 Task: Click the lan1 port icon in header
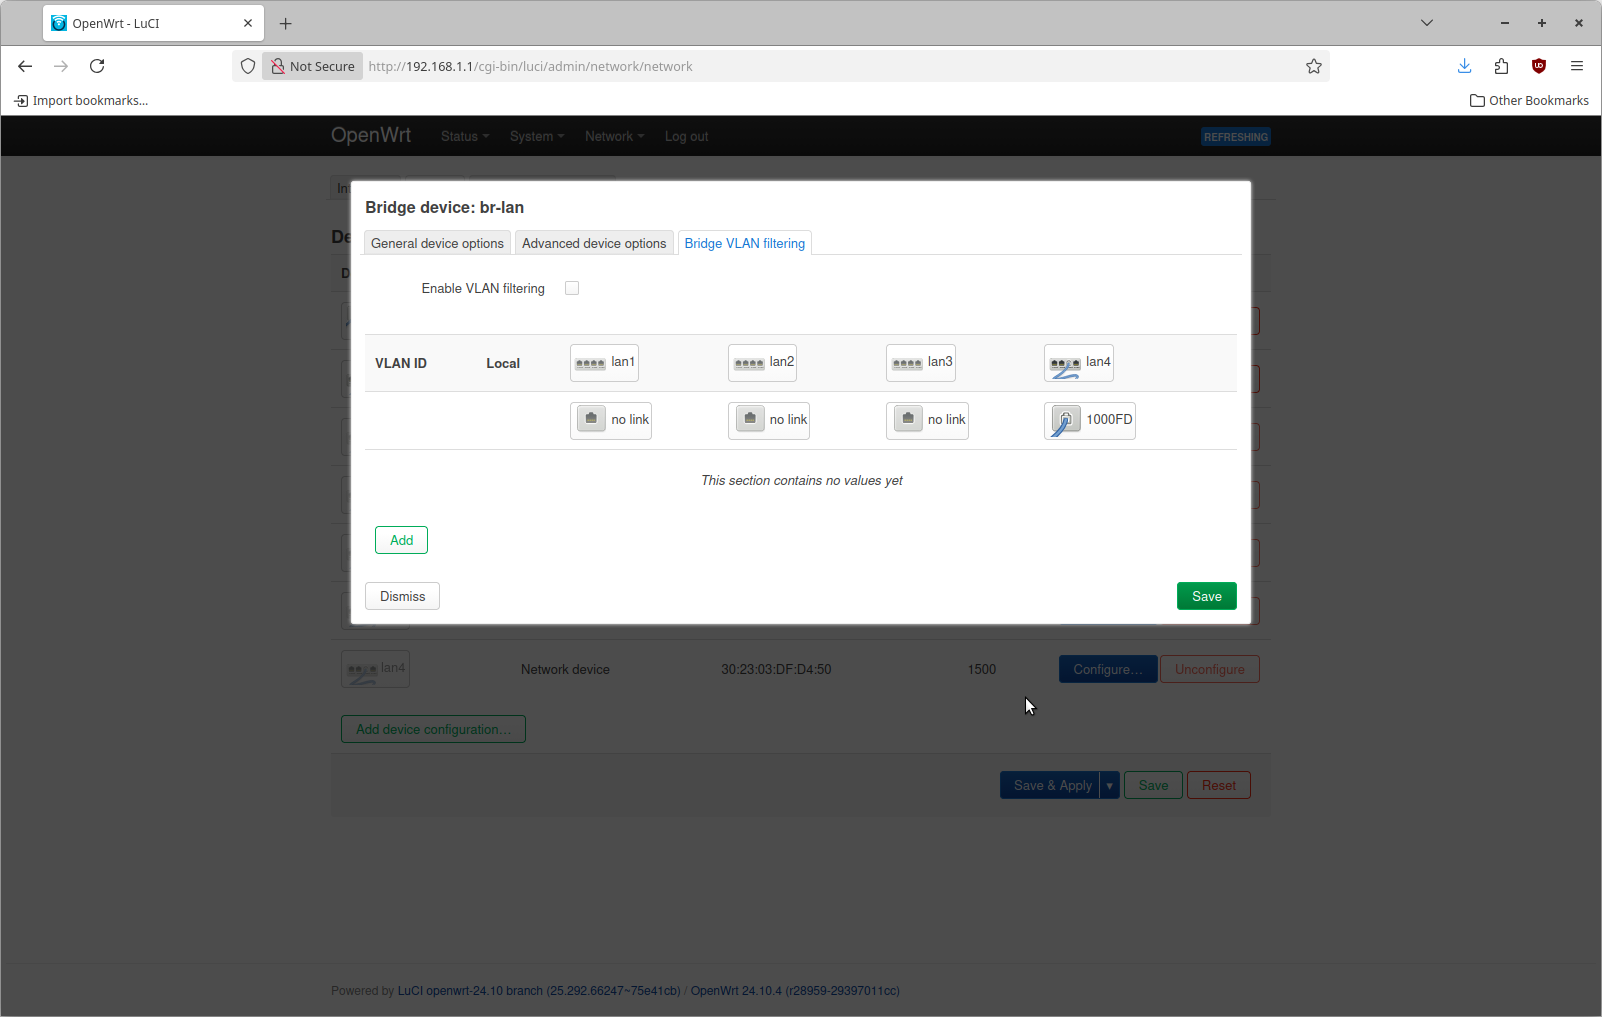pos(590,363)
